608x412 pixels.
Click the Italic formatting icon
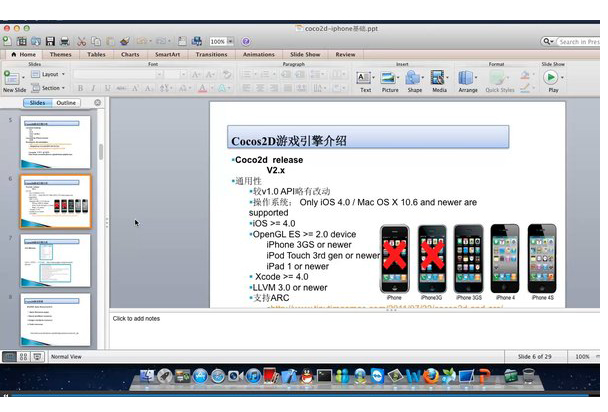(93, 88)
